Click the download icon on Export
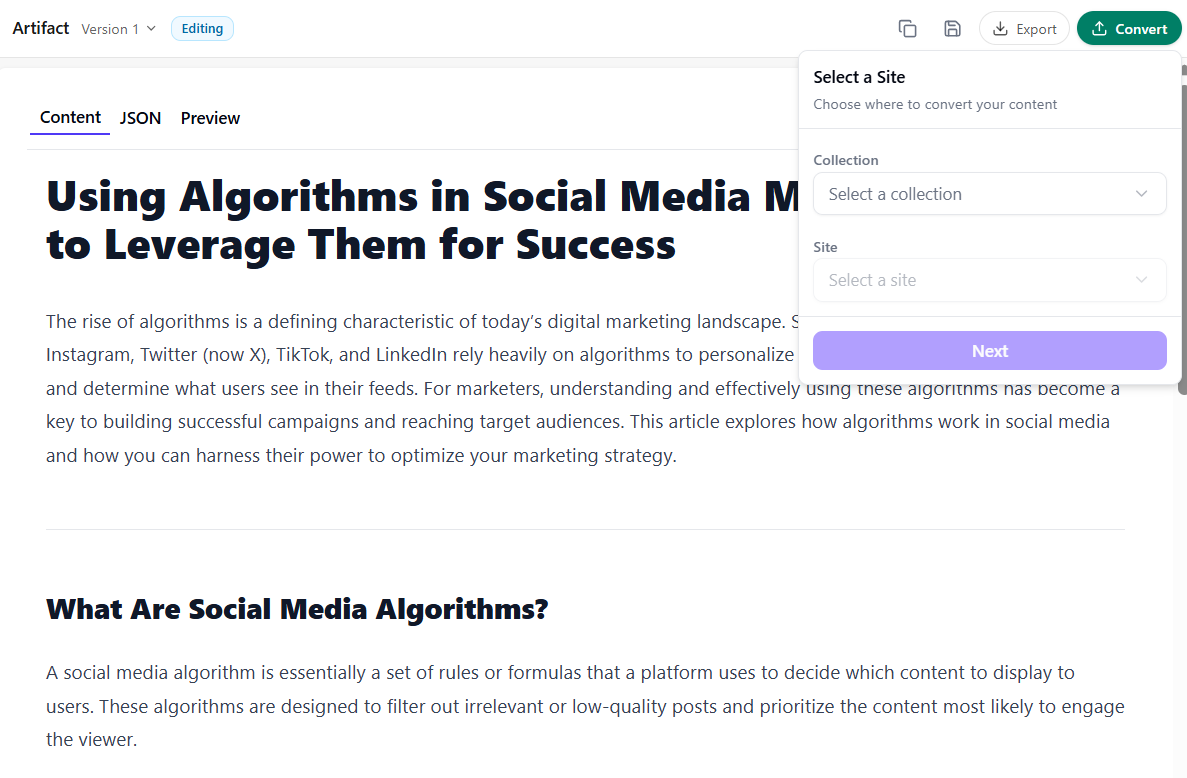 coord(1000,29)
